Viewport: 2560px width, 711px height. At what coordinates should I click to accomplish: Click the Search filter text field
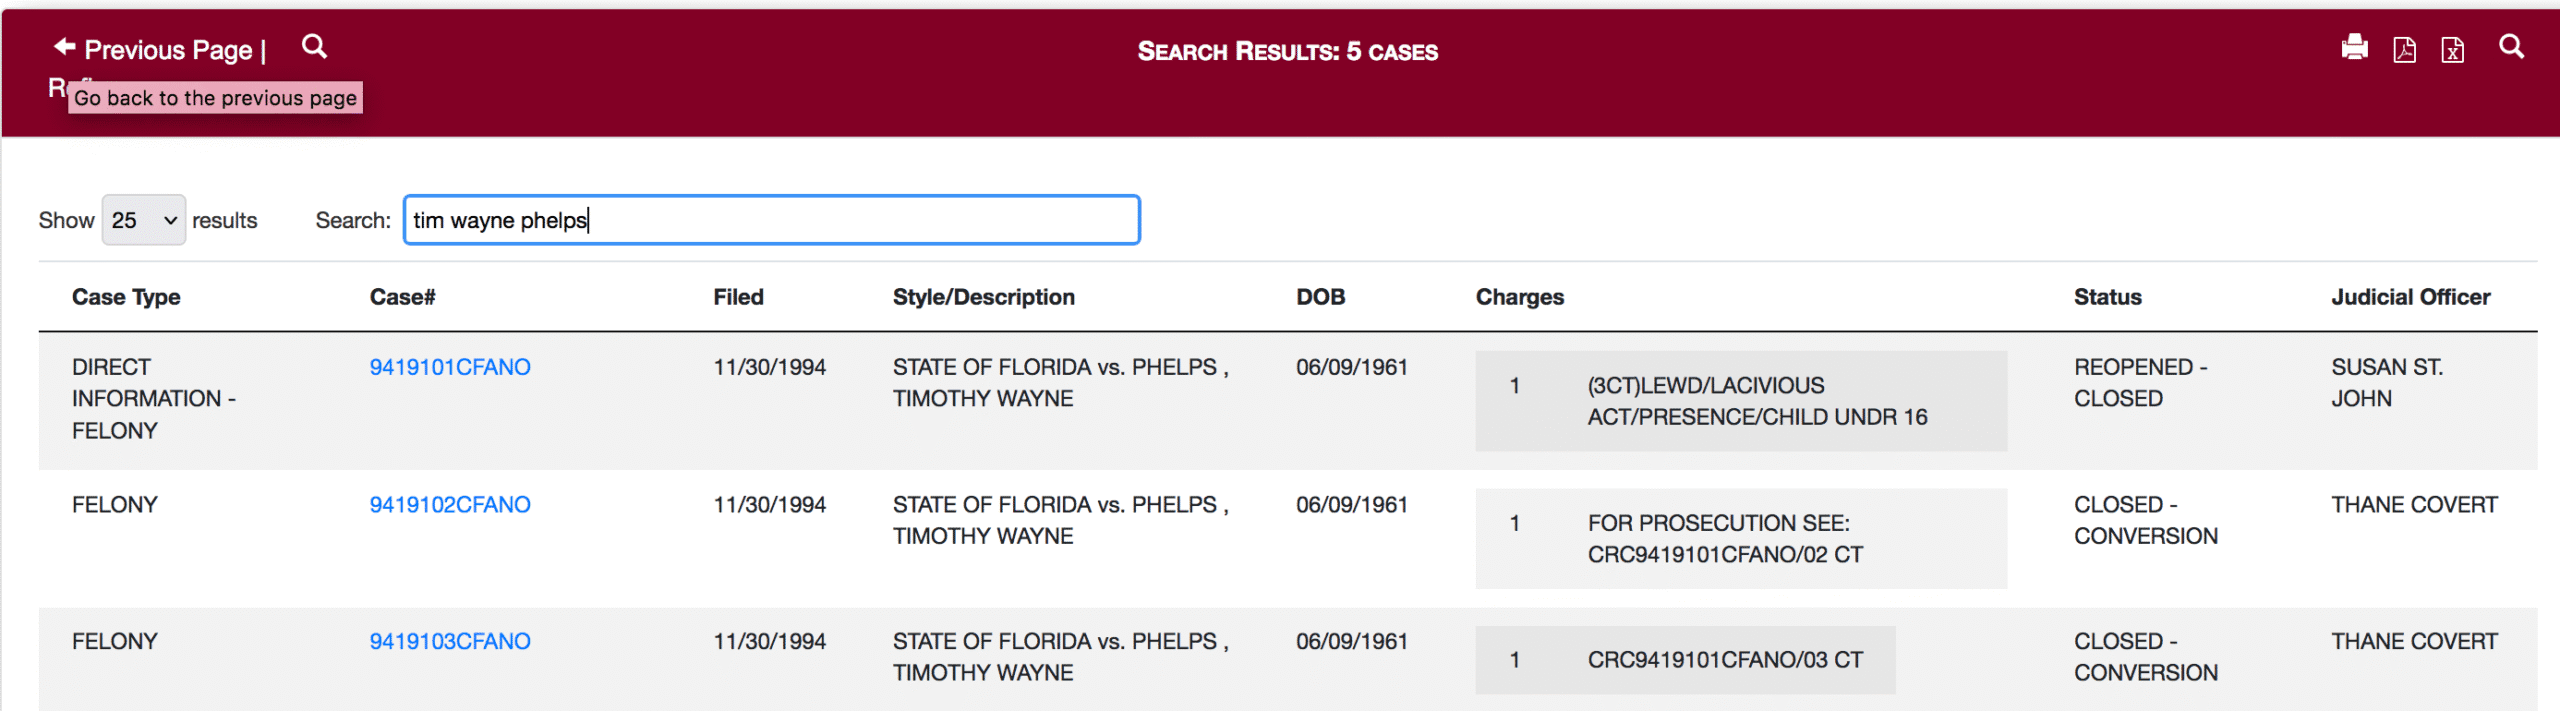coord(771,220)
